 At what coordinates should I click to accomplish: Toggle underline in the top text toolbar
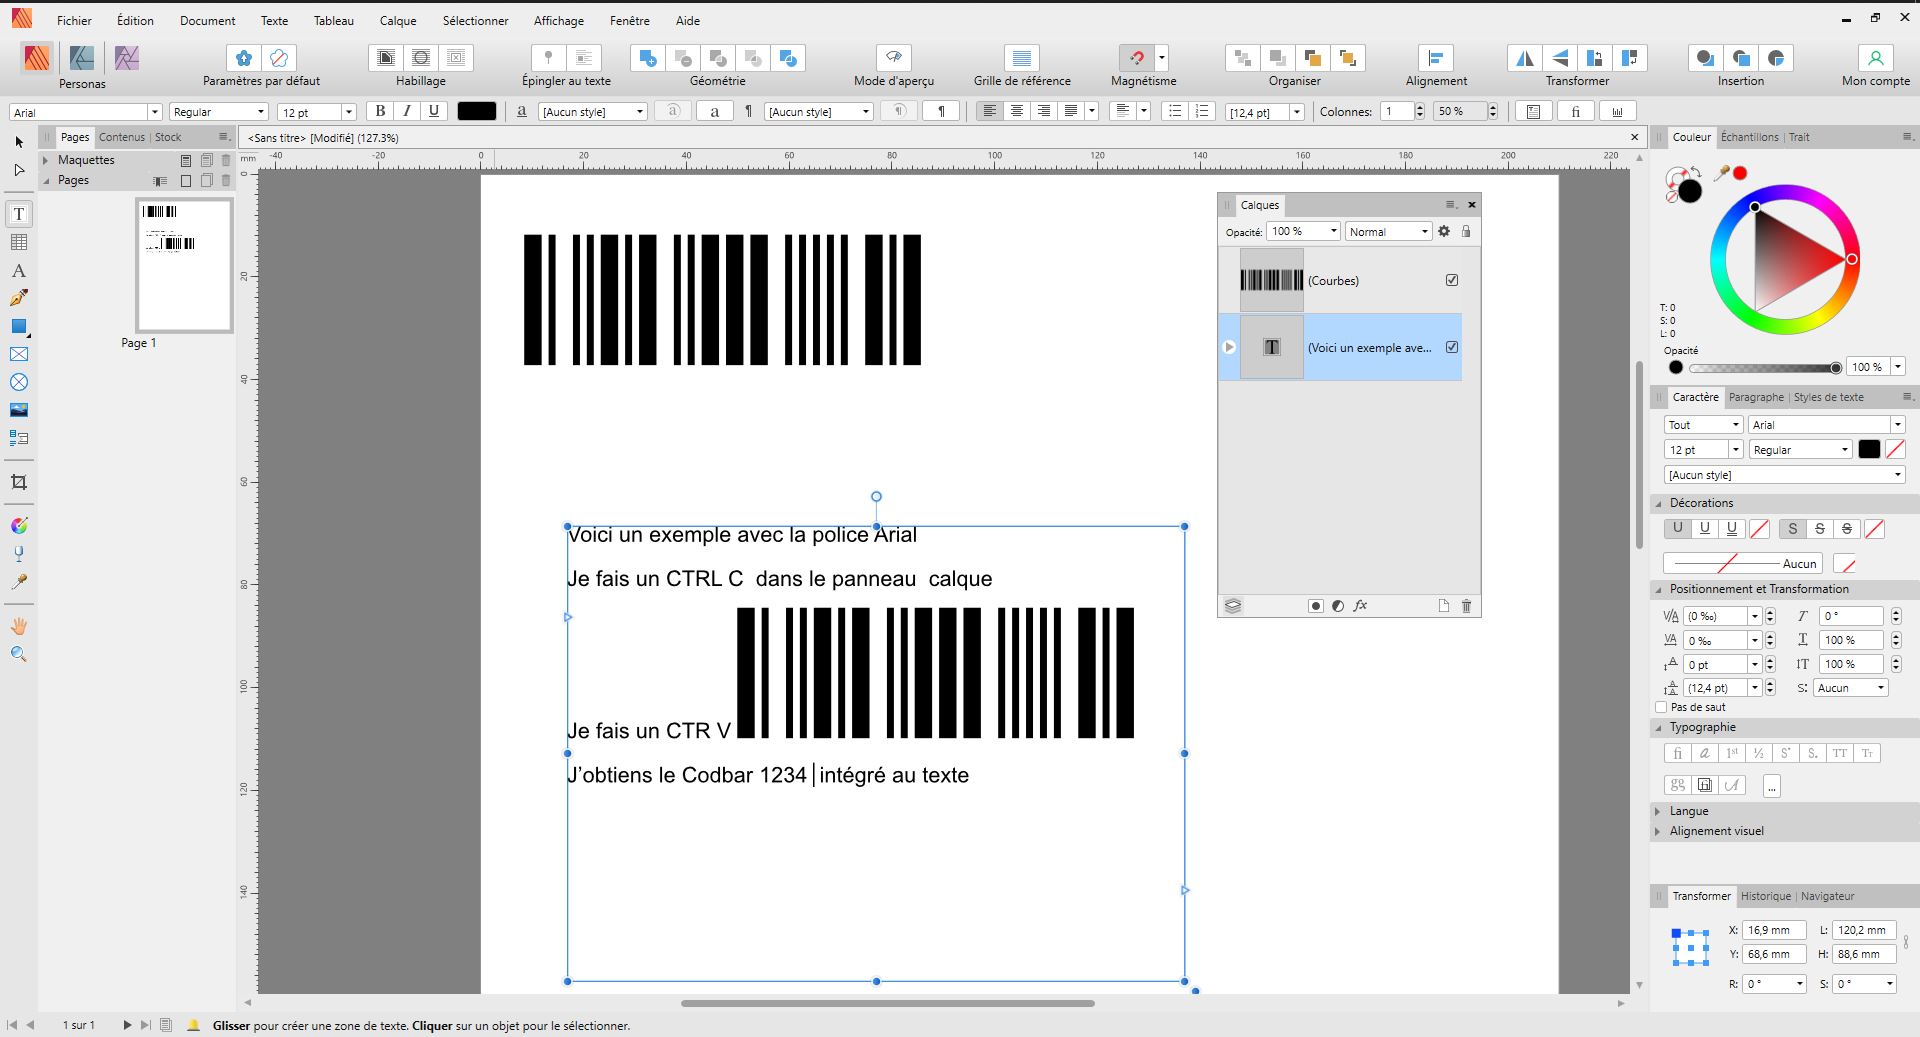click(434, 111)
